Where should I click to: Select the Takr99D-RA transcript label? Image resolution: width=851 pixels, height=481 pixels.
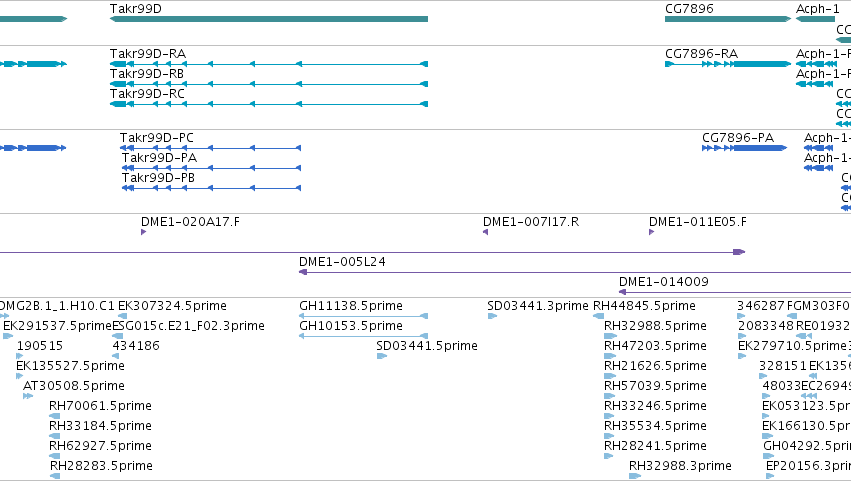pyautogui.click(x=148, y=54)
